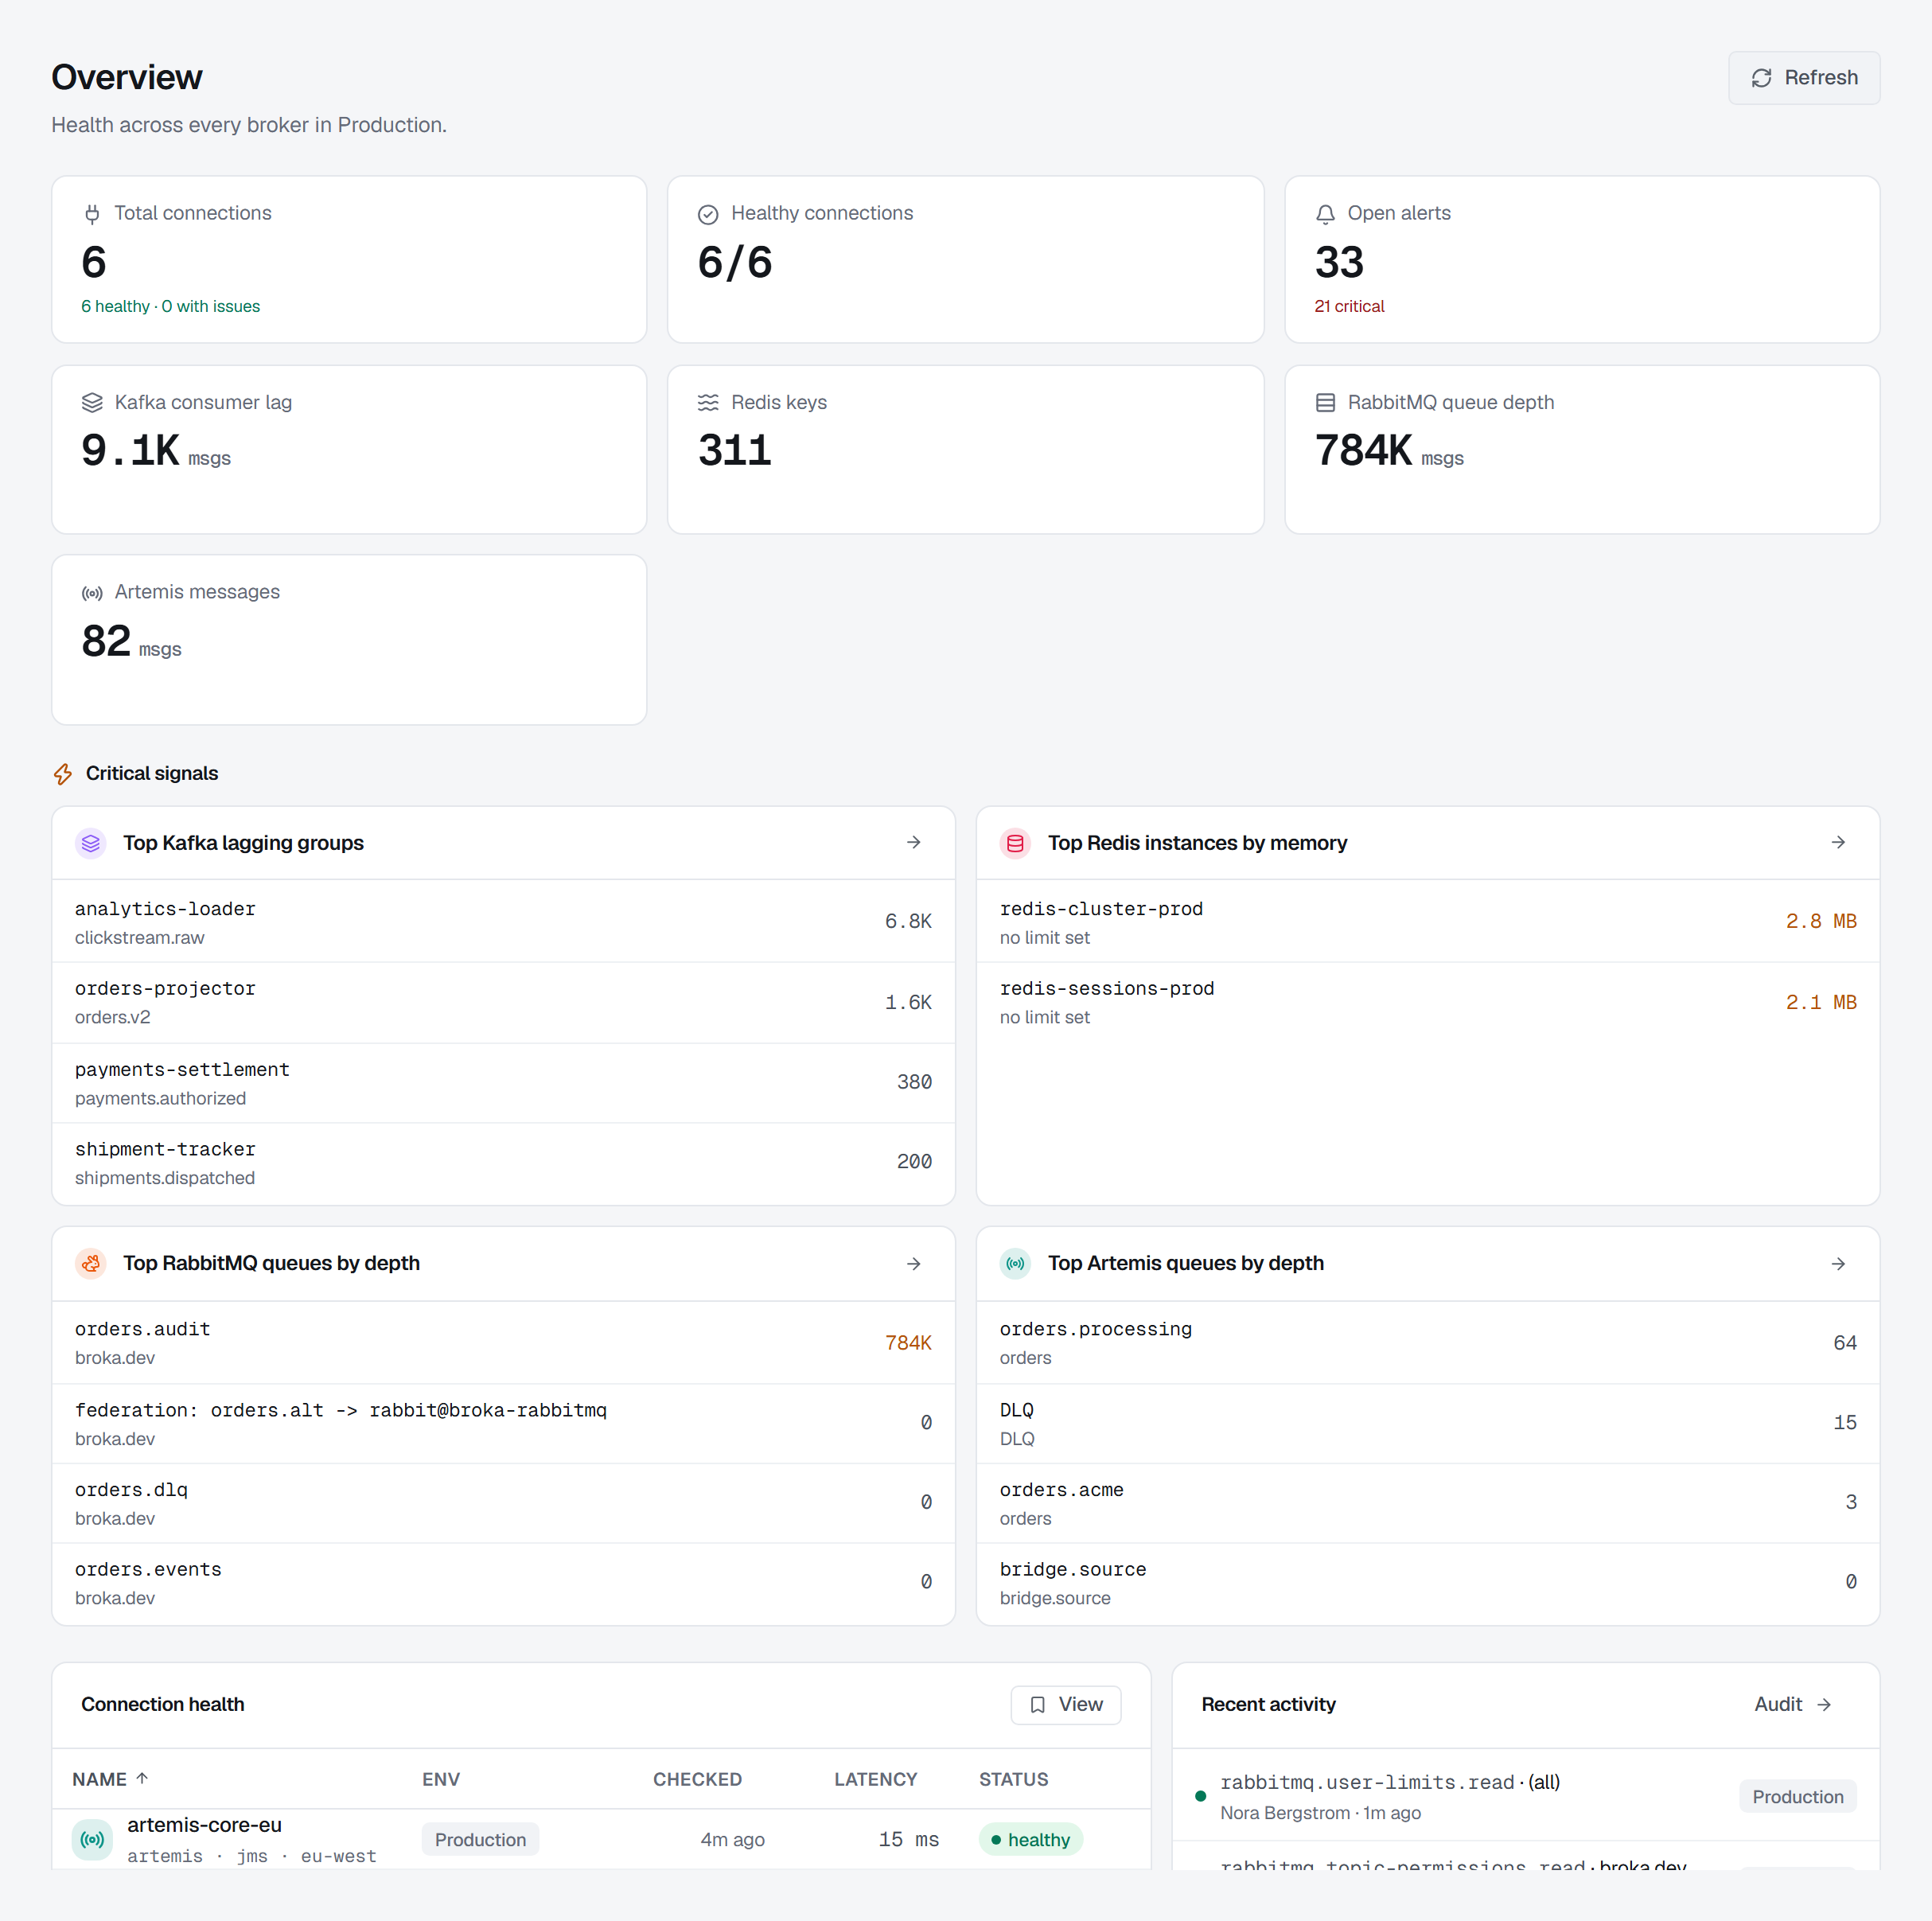This screenshot has height=1921, width=1932.
Task: Click the waves icon beside Redis keys
Action: point(708,403)
